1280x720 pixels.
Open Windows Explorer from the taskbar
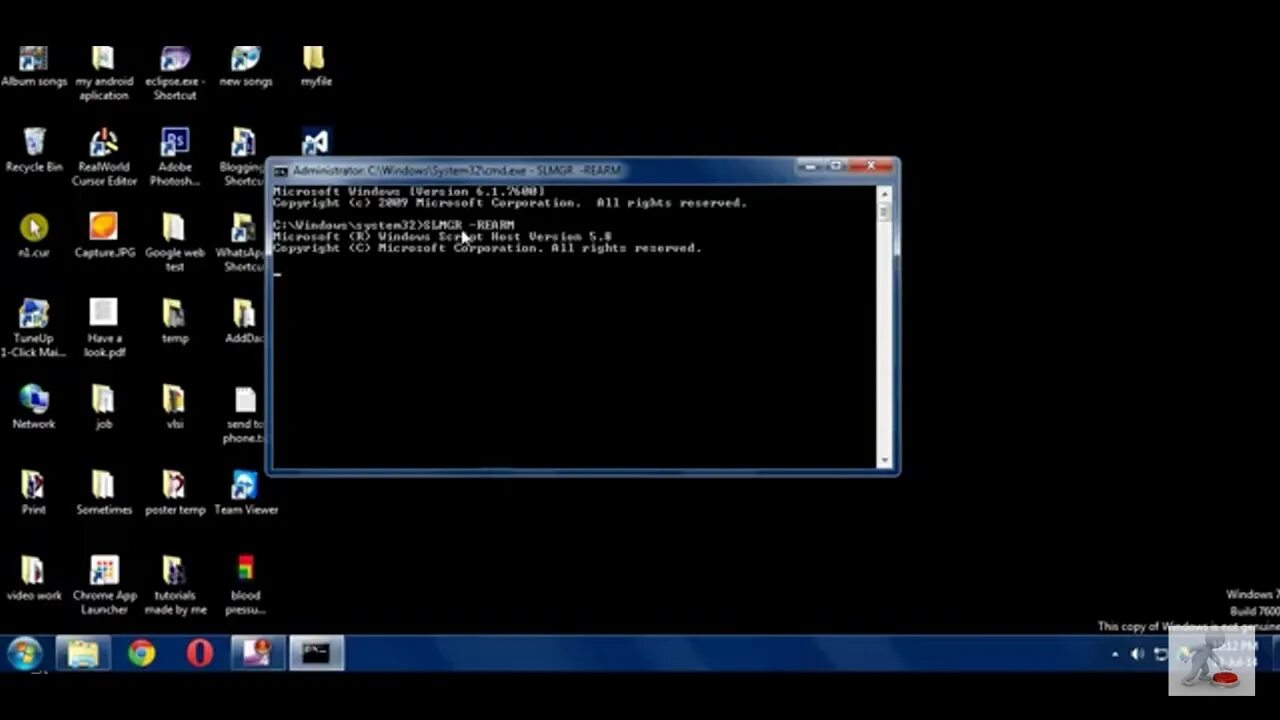(x=83, y=654)
